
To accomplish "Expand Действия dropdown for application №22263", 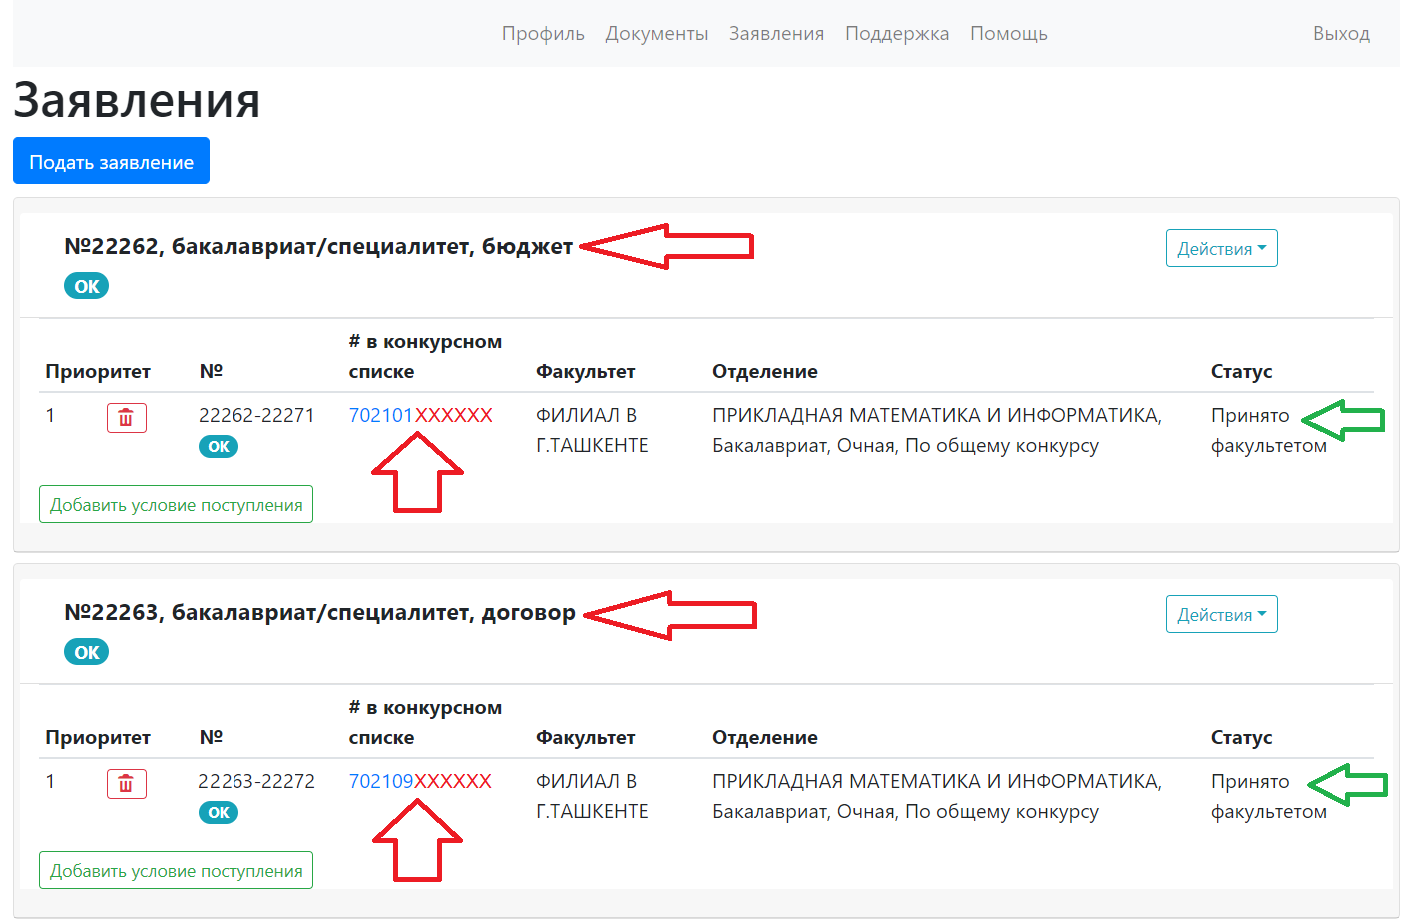I will 1221,615.
